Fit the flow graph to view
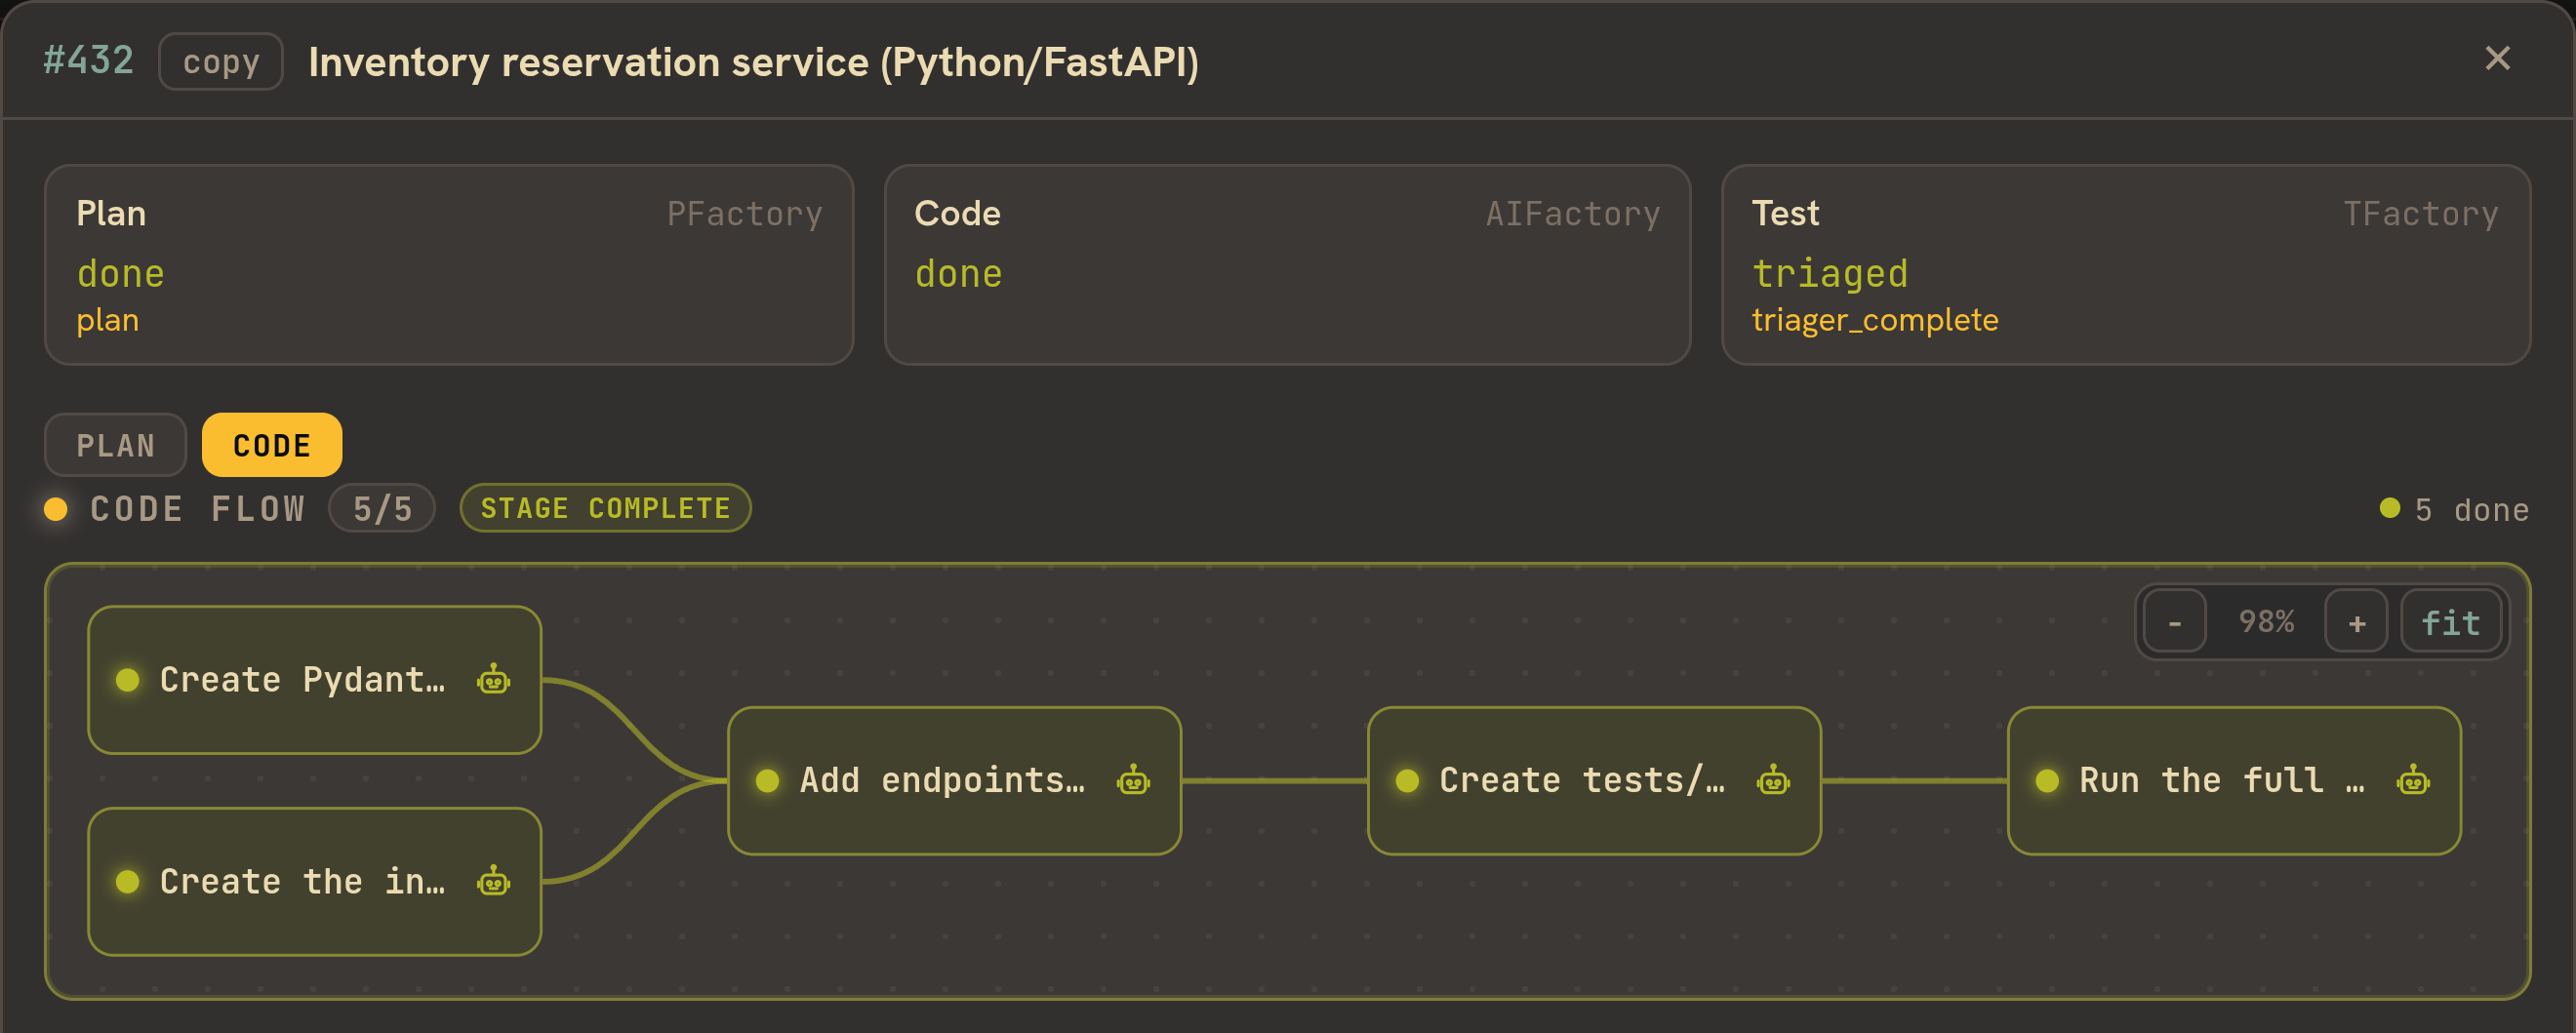This screenshot has height=1033, width=2576. tap(2450, 622)
